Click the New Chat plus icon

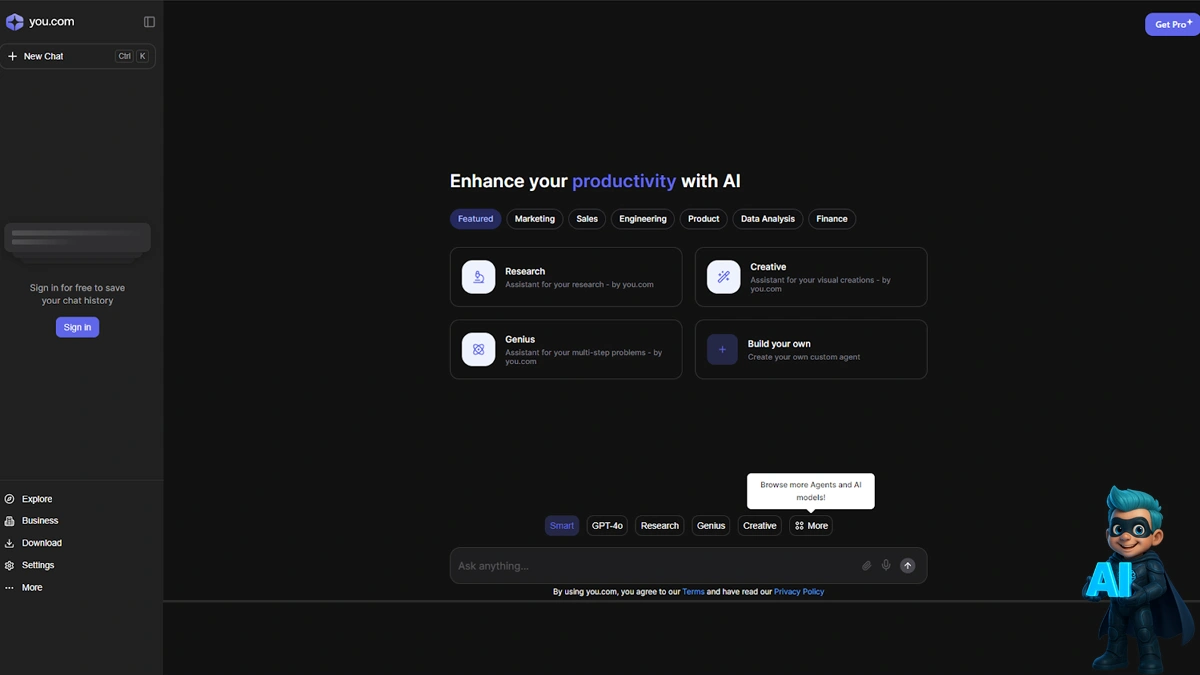13,57
